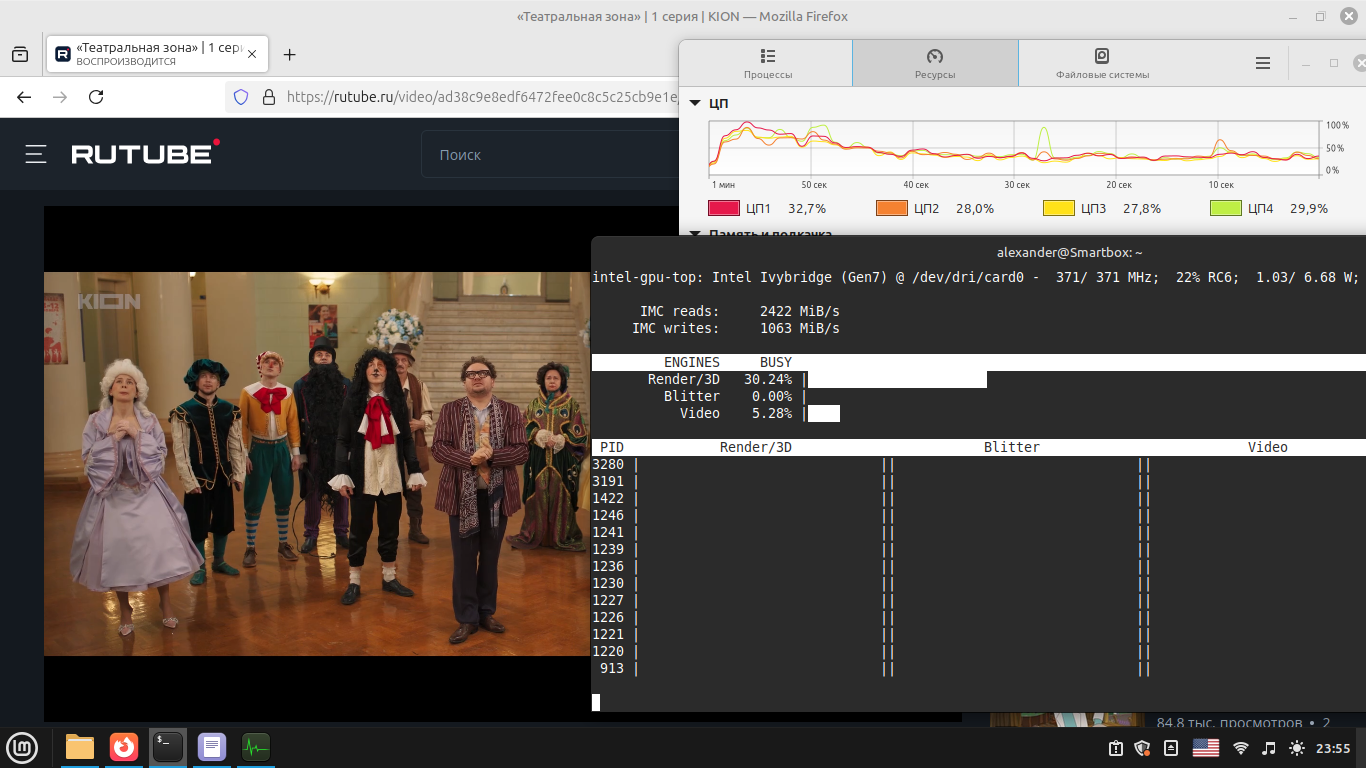Pick a new color for ЦП1
Screen dimensions: 1366x768
(x=723, y=208)
